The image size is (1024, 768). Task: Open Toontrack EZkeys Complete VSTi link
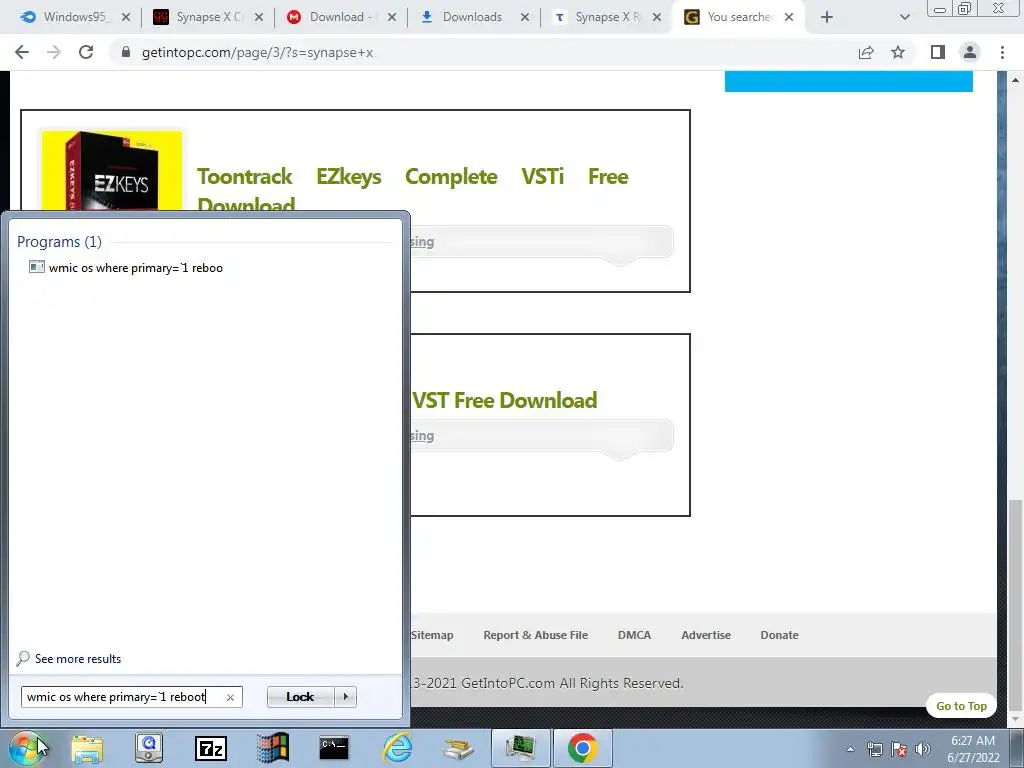(x=413, y=190)
